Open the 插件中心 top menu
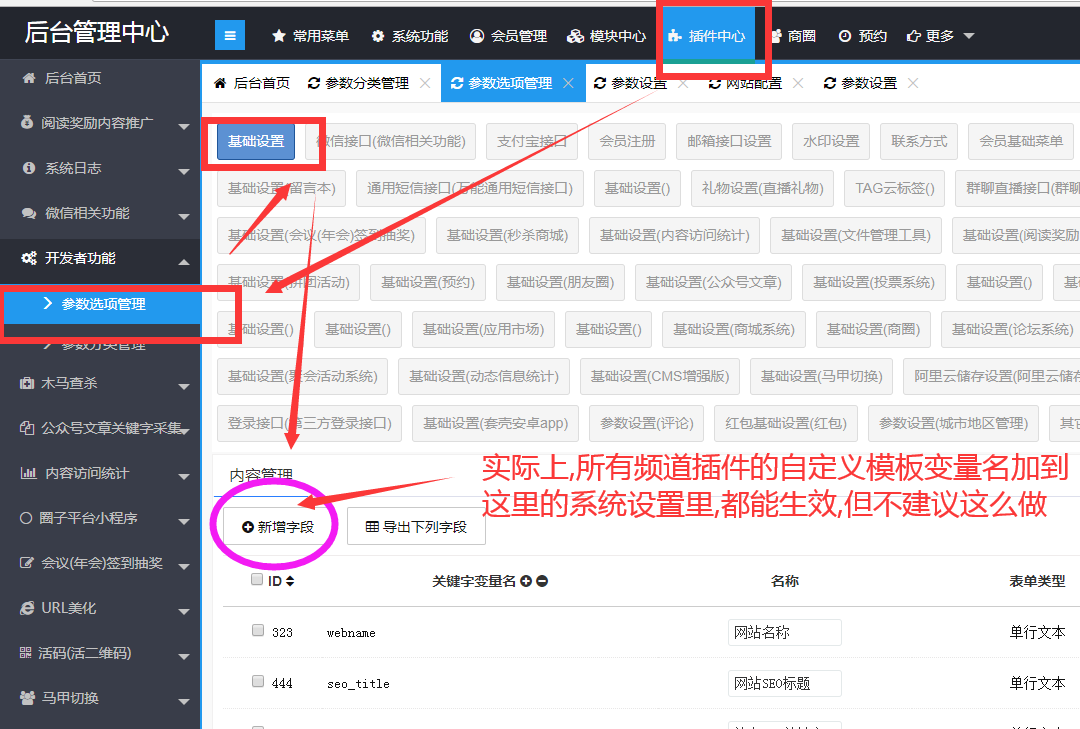 (707, 36)
